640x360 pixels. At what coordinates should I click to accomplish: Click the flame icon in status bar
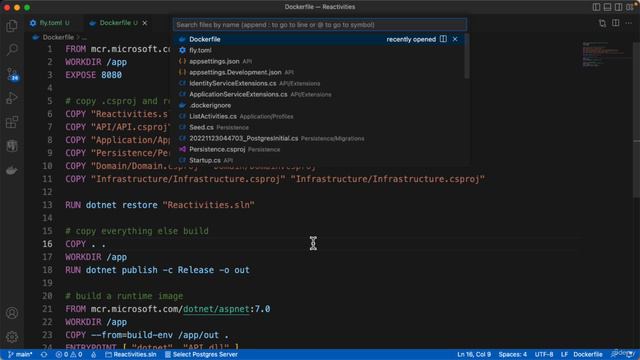(x=93, y=354)
